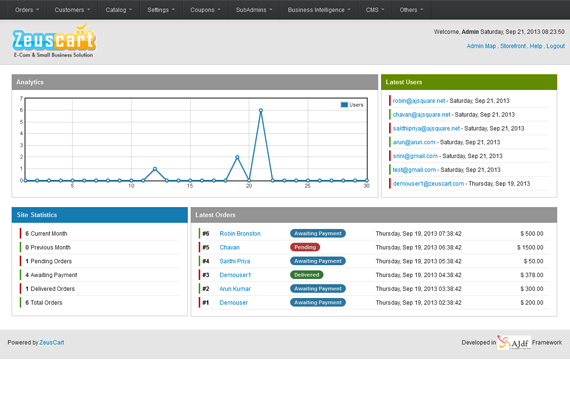Click Awaiting Payment badge for order #1
The width and height of the screenshot is (570, 400).
[318, 303]
